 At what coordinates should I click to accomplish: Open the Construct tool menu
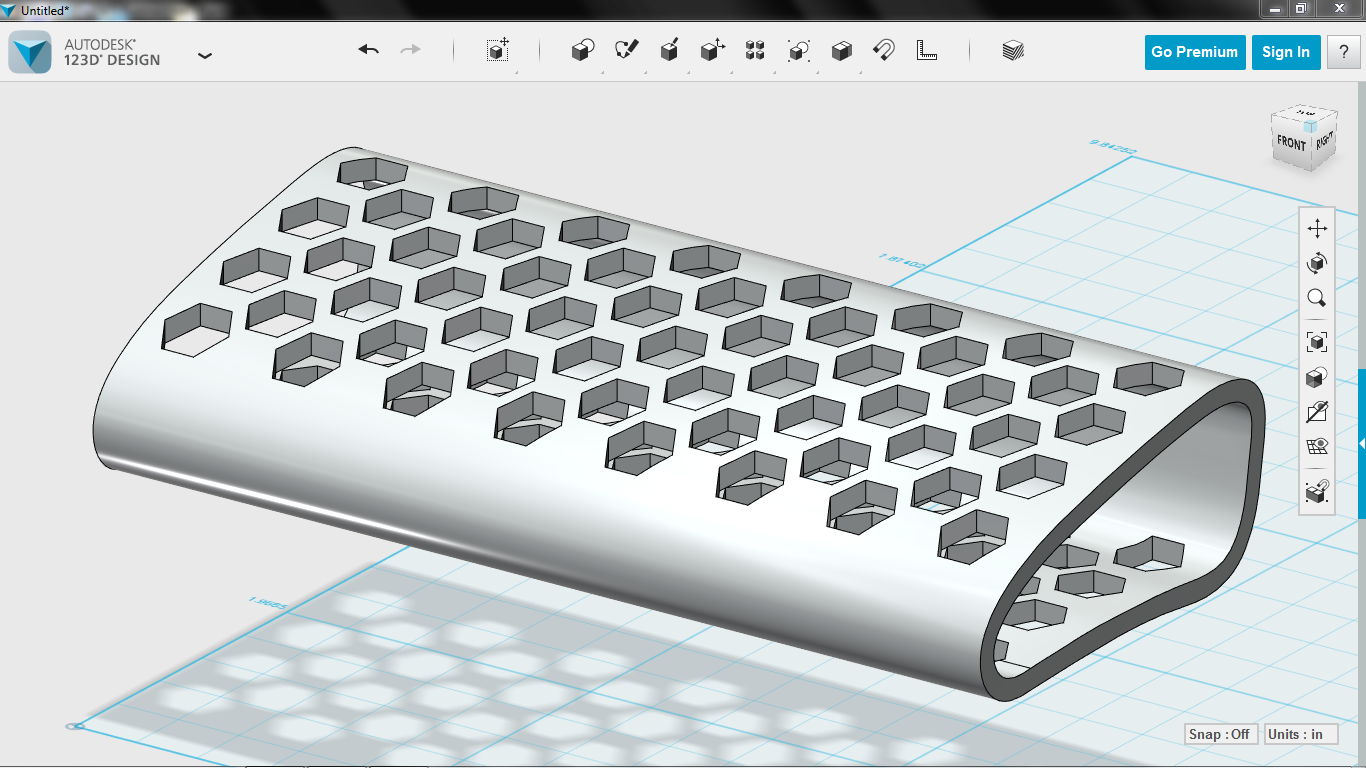pyautogui.click(x=670, y=50)
